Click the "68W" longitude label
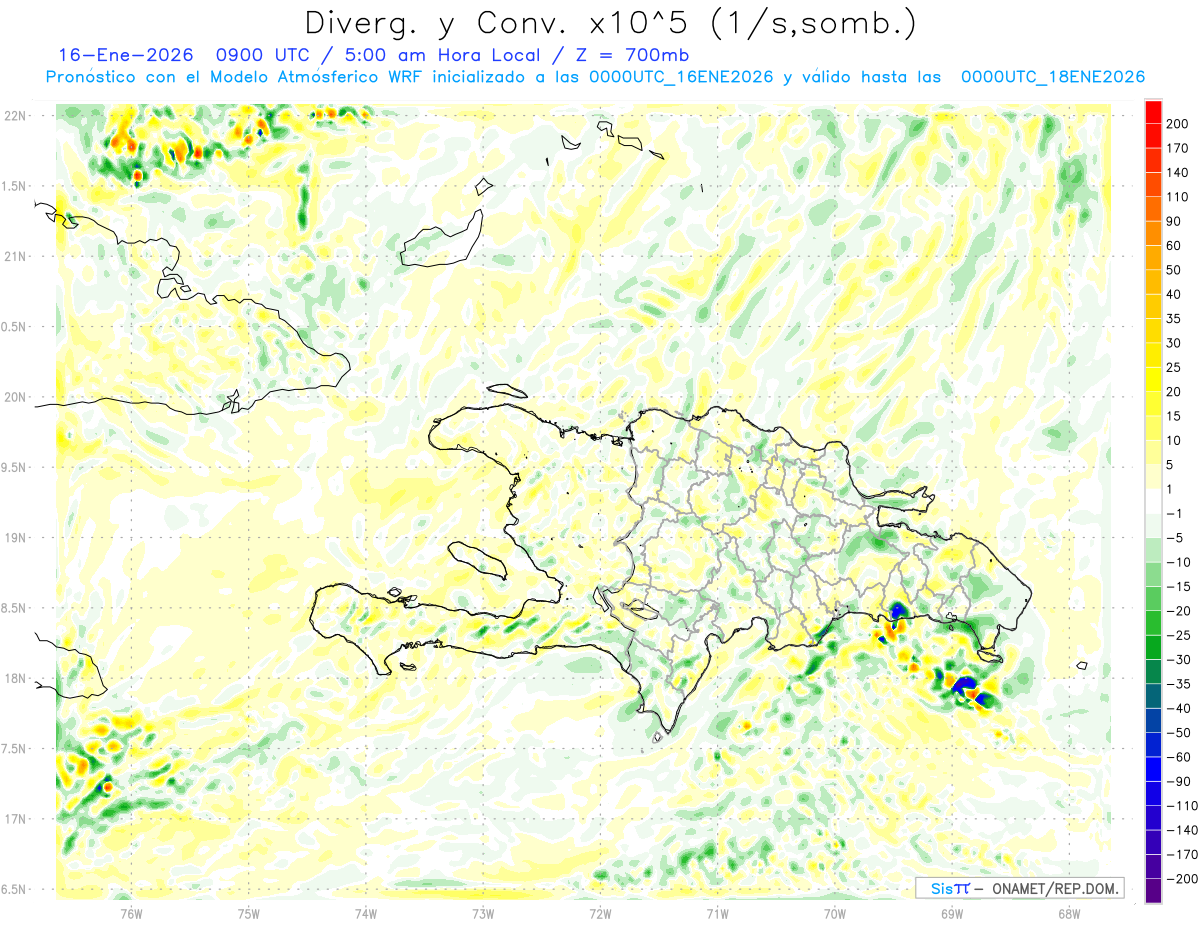The width and height of the screenshot is (1200, 927). tap(1068, 913)
